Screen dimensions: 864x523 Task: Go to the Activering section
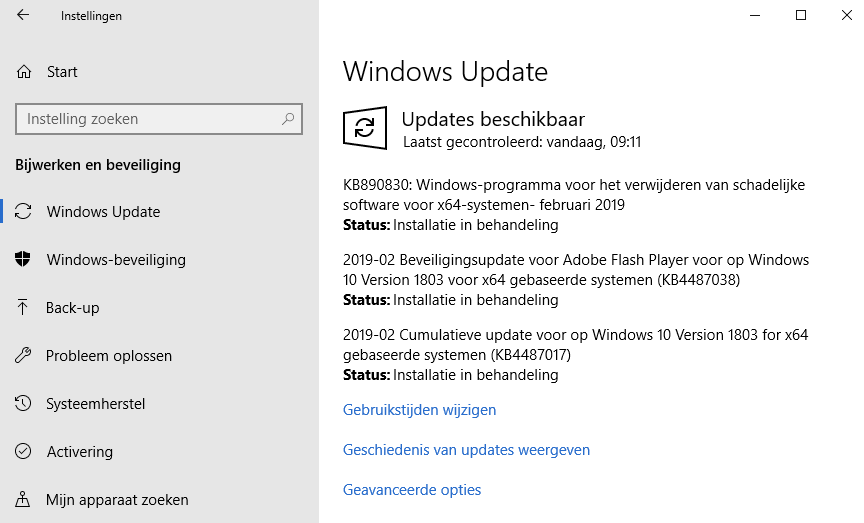[80, 452]
